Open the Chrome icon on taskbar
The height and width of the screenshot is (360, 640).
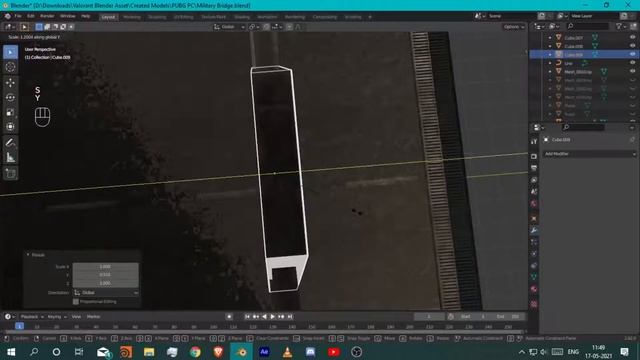click(x=196, y=352)
